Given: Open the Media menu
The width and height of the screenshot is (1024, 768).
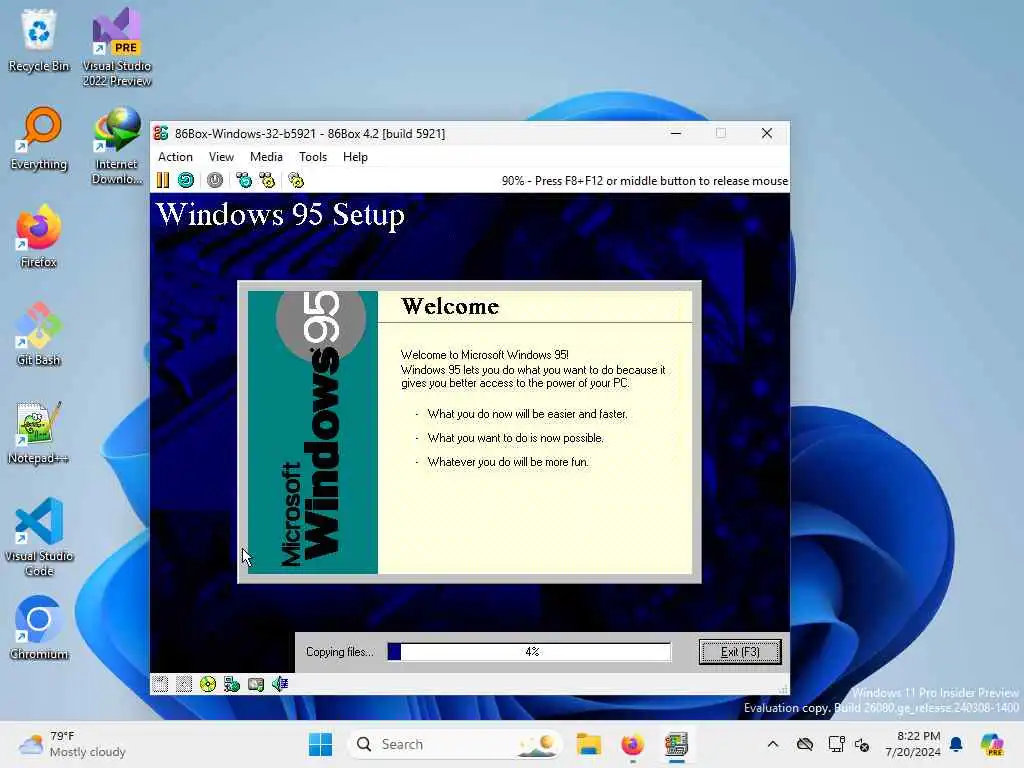Looking at the screenshot, I should click(x=266, y=157).
